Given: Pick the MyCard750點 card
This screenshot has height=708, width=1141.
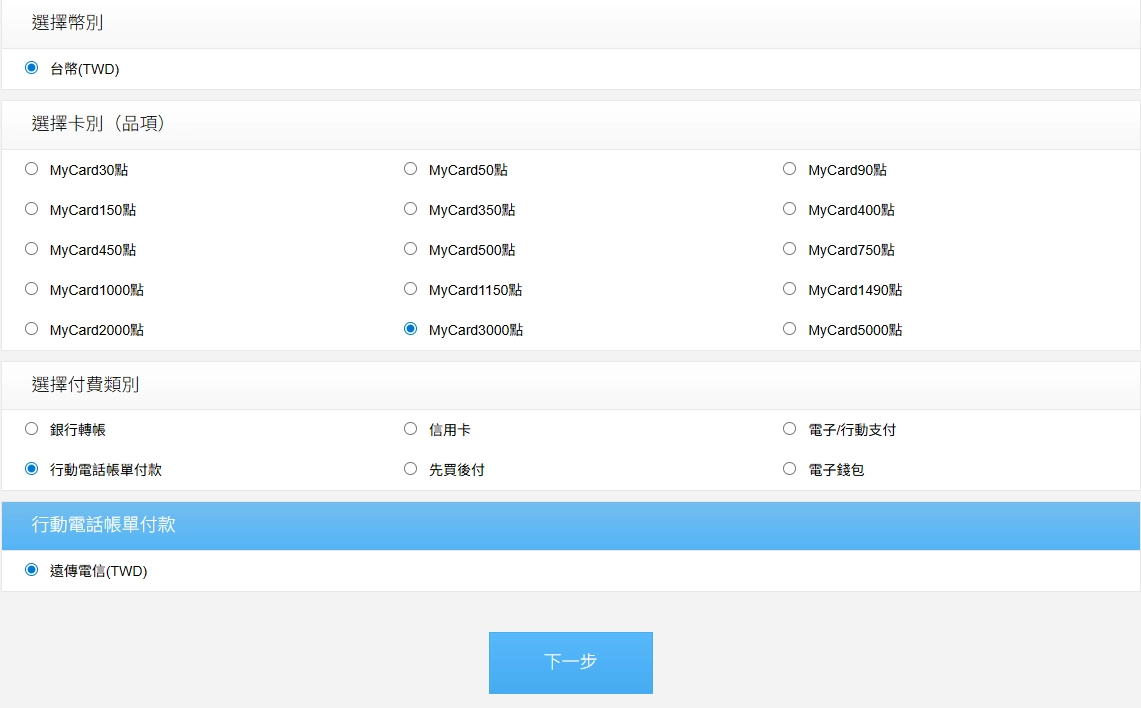Looking at the screenshot, I should coord(790,249).
